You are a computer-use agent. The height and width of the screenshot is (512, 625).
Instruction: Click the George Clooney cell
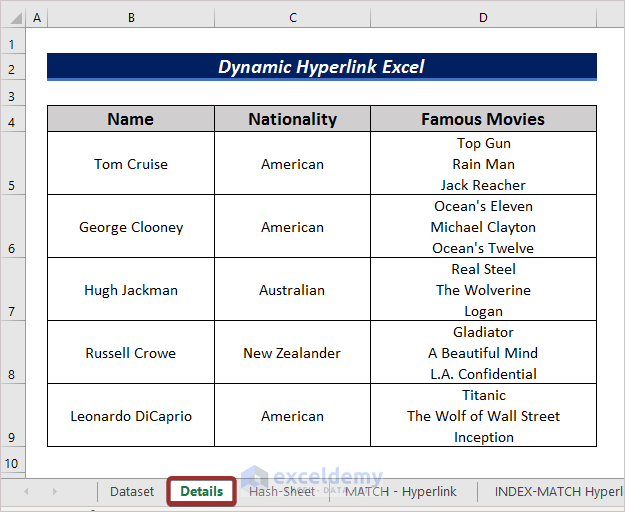[131, 226]
